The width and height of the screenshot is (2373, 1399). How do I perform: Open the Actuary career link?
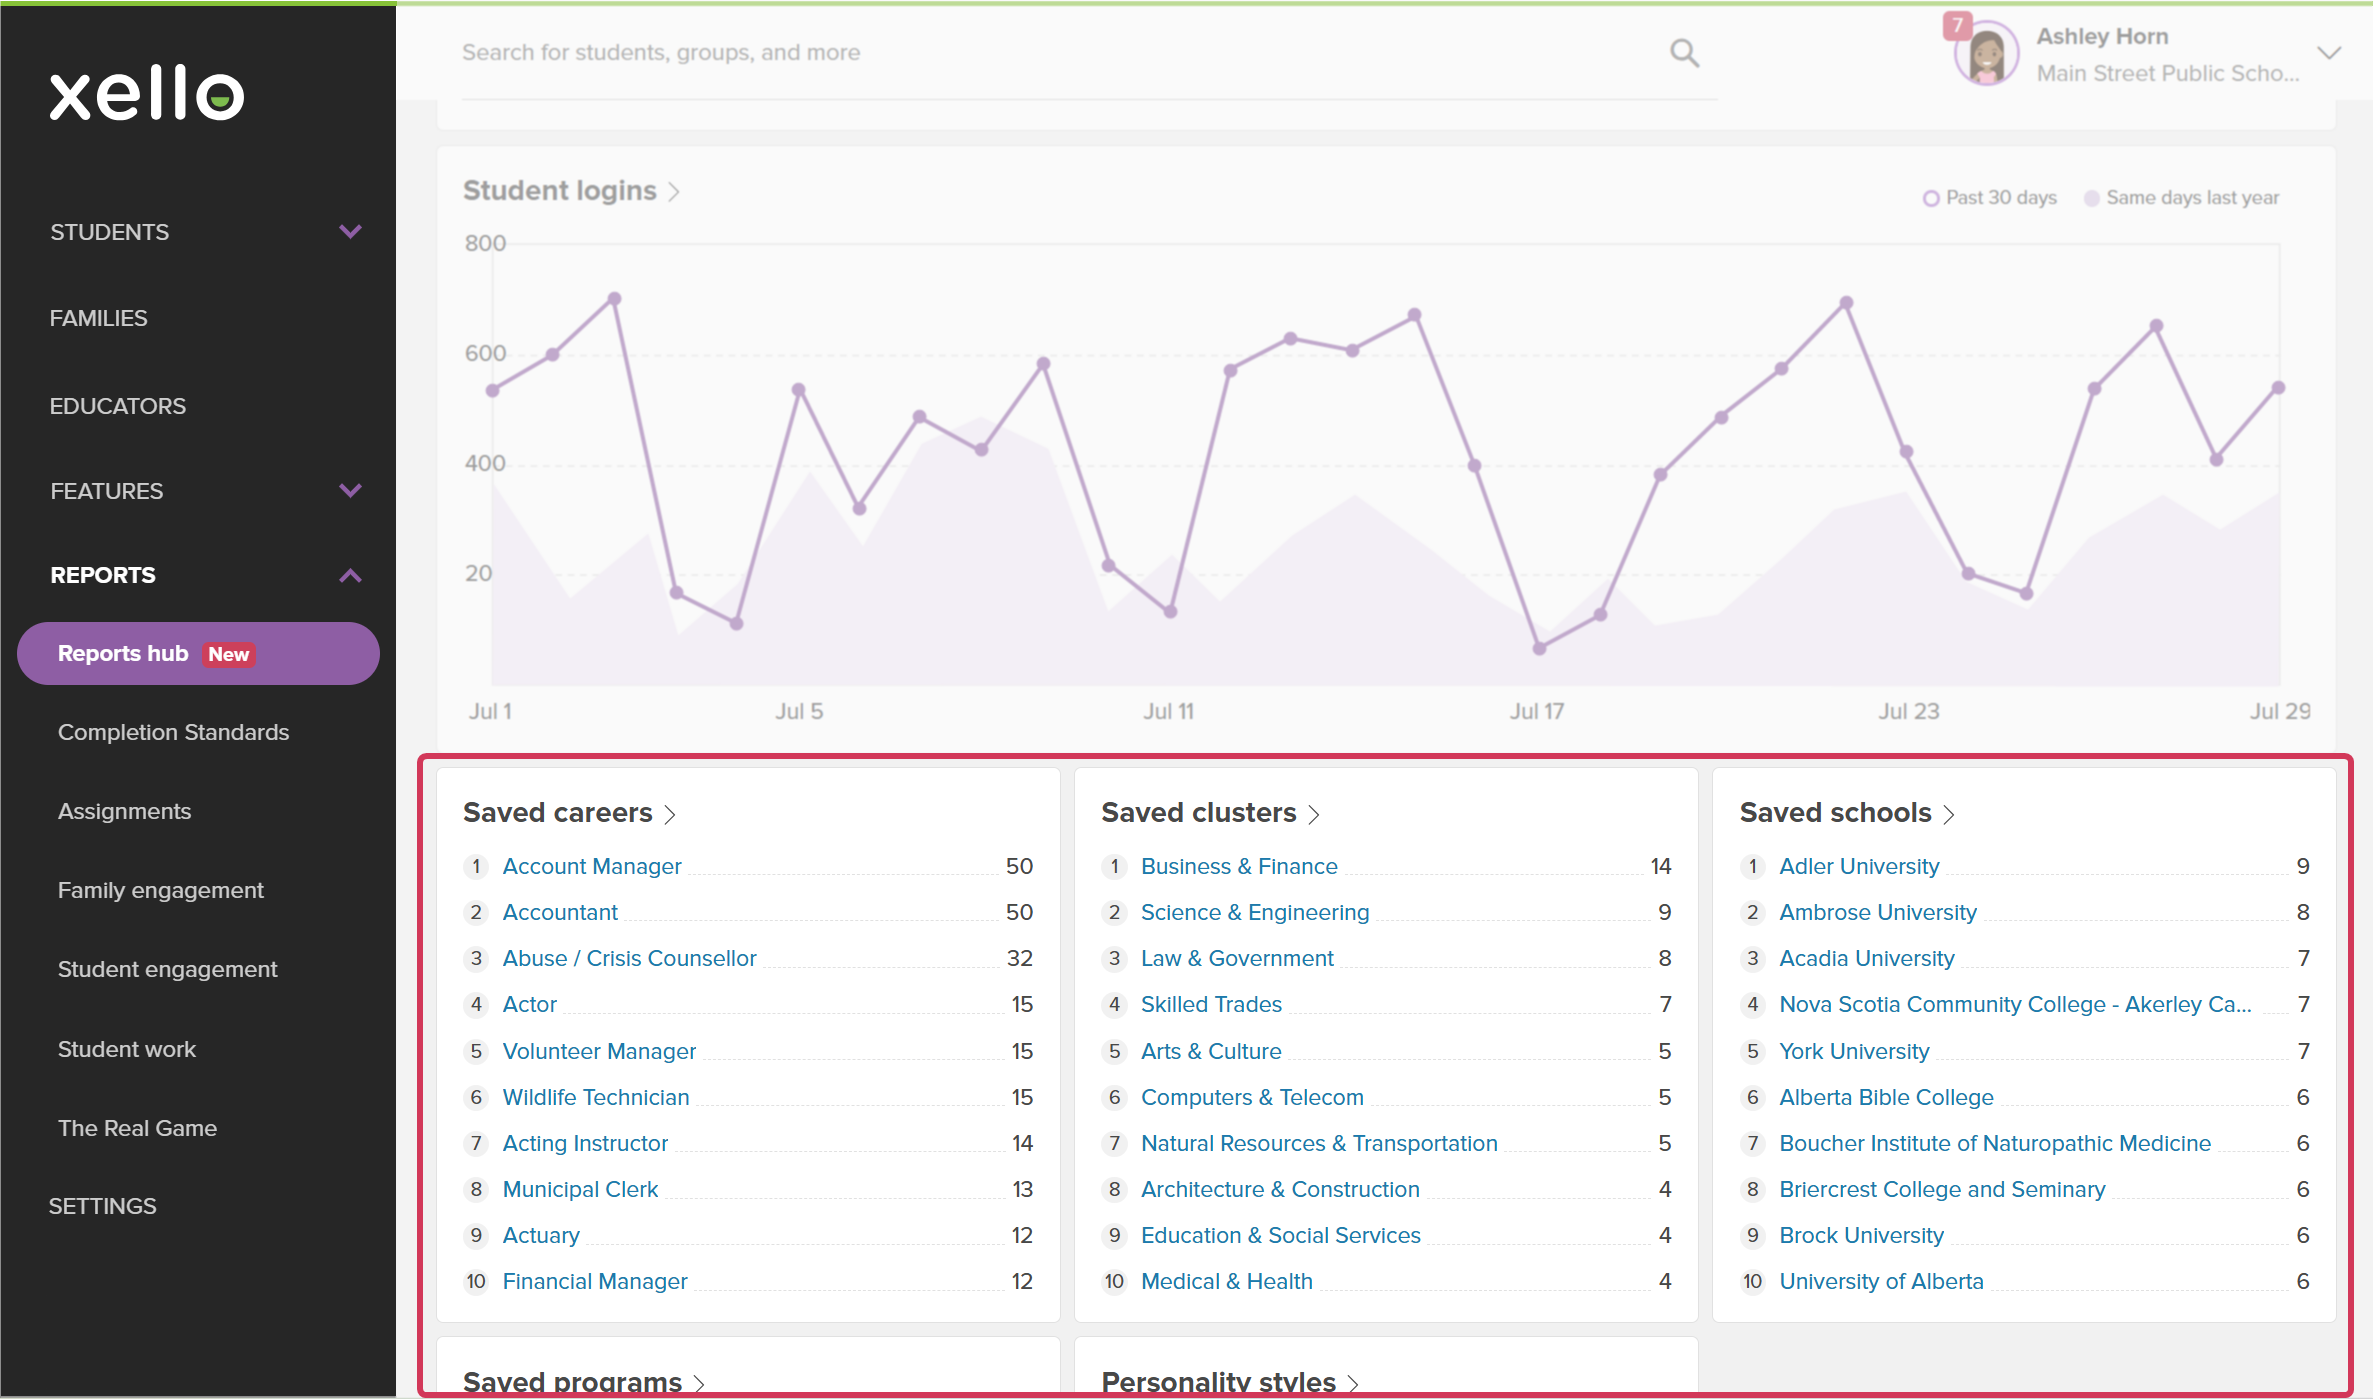[x=541, y=1235]
